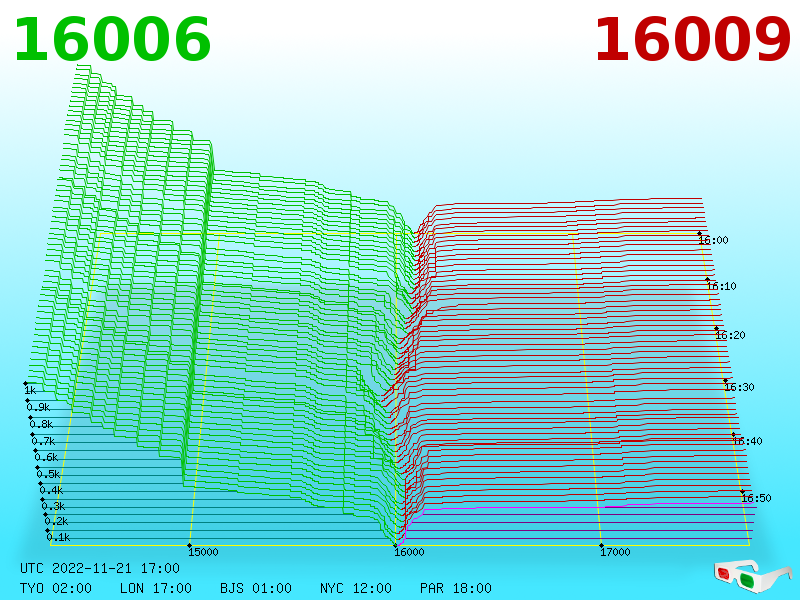Click the LON 17:00 London time
Image resolution: width=800 pixels, height=600 pixels.
click(156, 588)
